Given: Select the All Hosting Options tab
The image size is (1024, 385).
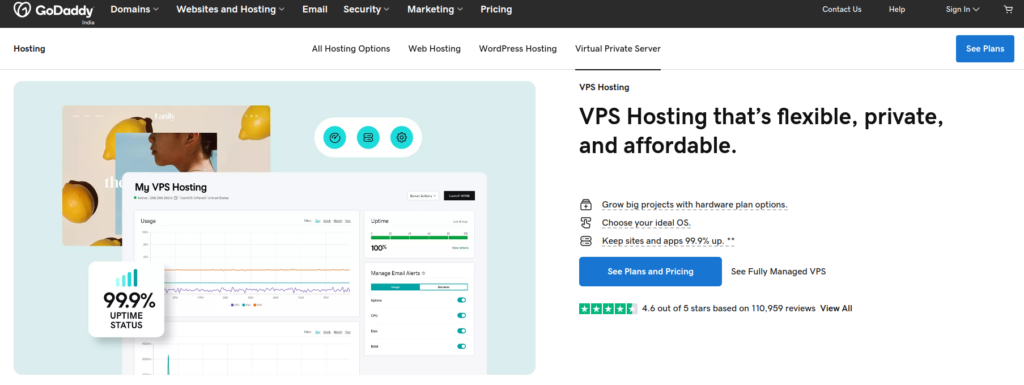Looking at the screenshot, I should point(351,49).
